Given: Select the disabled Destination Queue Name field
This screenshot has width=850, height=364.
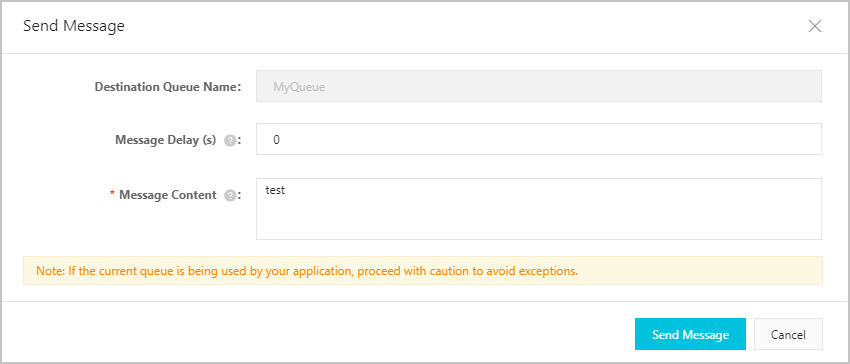Looking at the screenshot, I should point(539,86).
